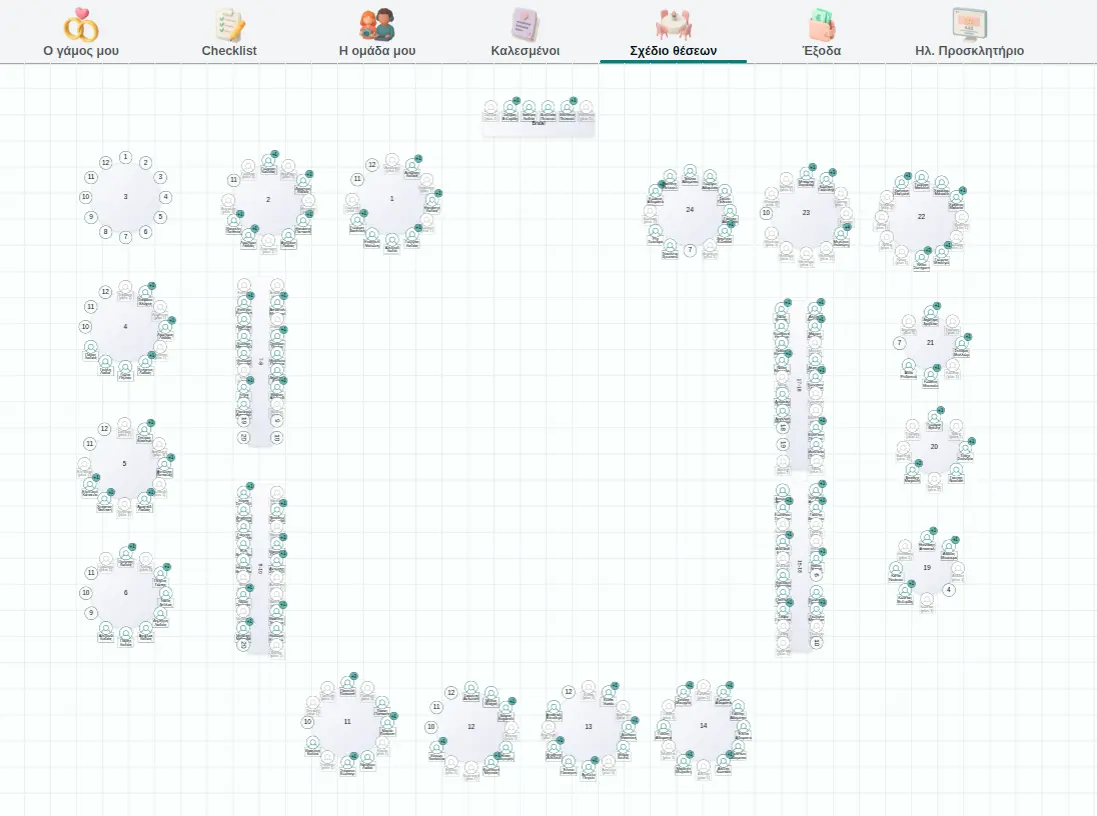1097x816 pixels.
Task: Click the invitation card icon above "Ηλ. Προσκλητήριο"
Action: point(968,22)
